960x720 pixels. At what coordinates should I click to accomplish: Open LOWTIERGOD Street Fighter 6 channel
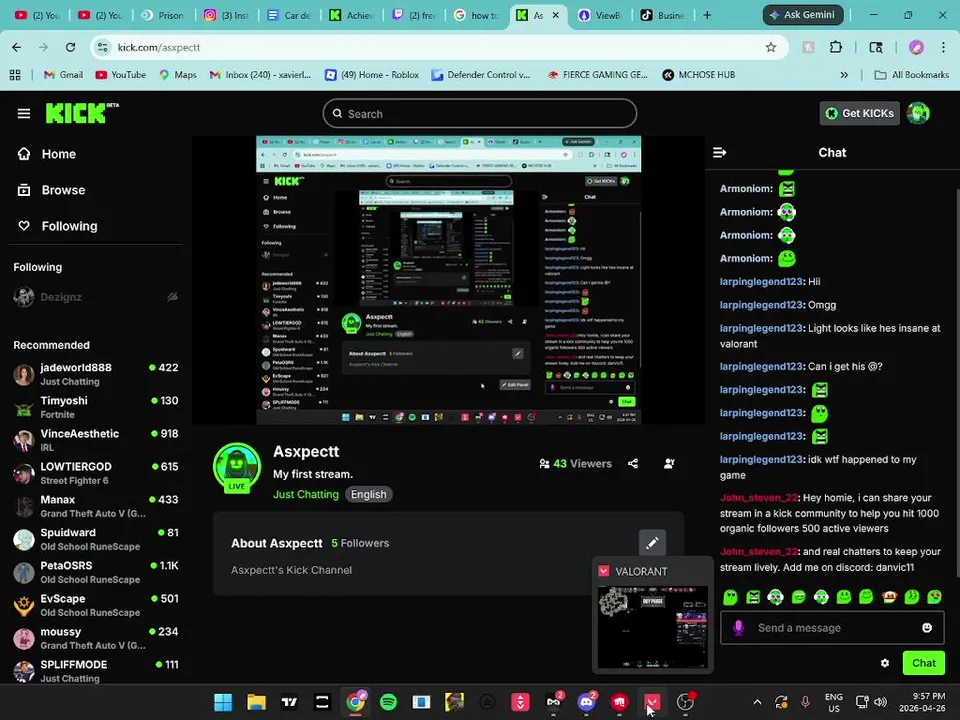(x=95, y=473)
